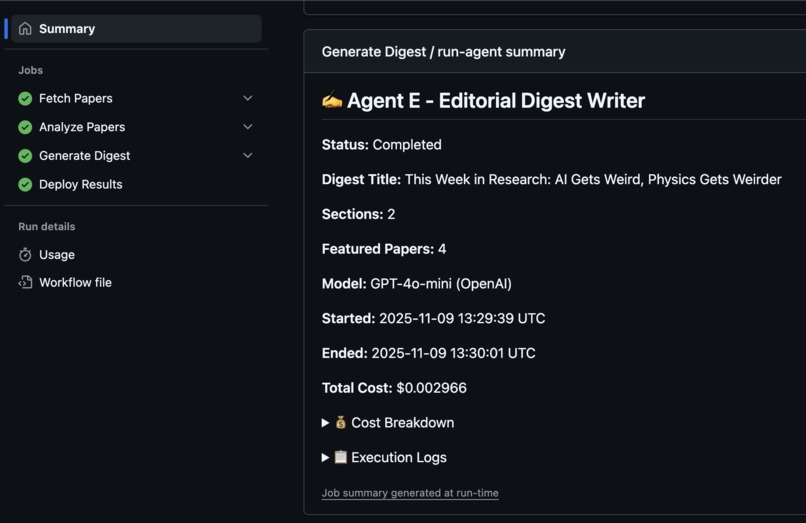The width and height of the screenshot is (806, 523).
Task: Click the Featured Papers: 4 line
Action: point(384,249)
